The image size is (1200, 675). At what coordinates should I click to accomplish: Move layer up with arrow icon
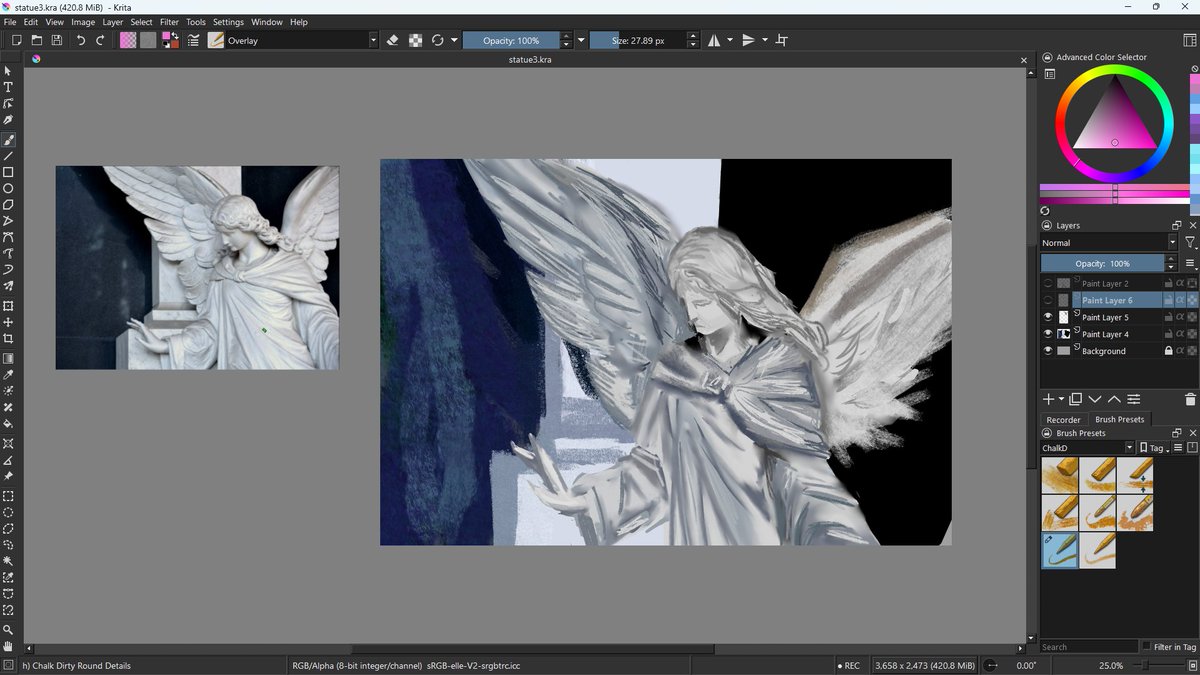[x=1114, y=399]
